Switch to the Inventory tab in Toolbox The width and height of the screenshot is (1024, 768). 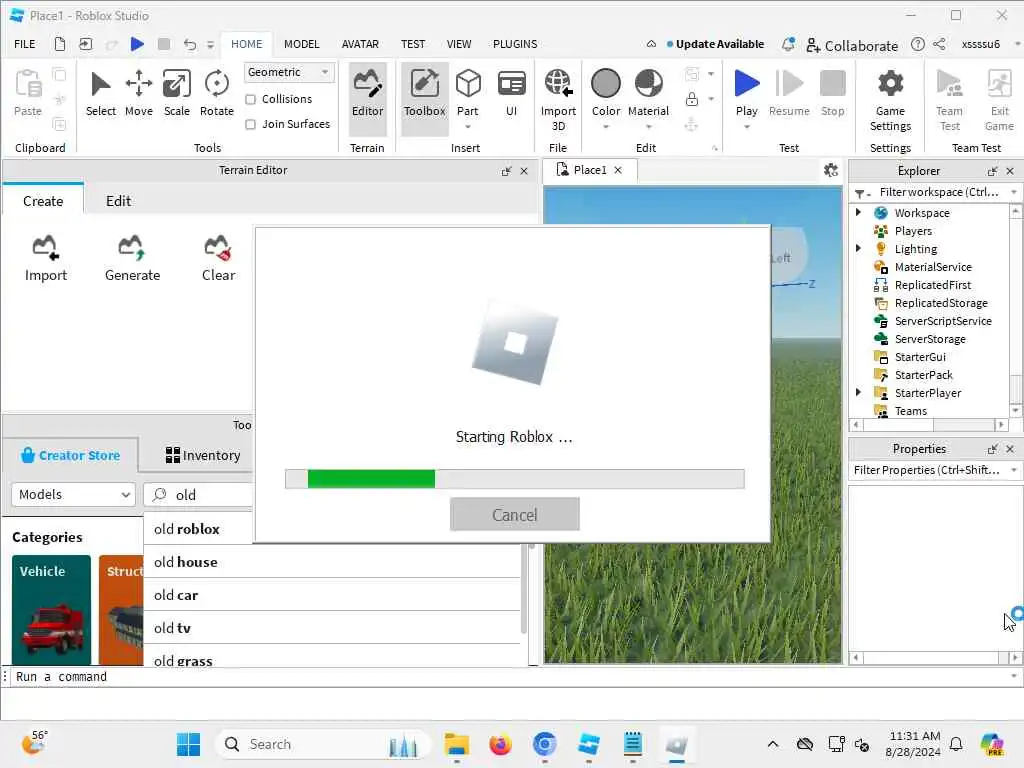(202, 455)
